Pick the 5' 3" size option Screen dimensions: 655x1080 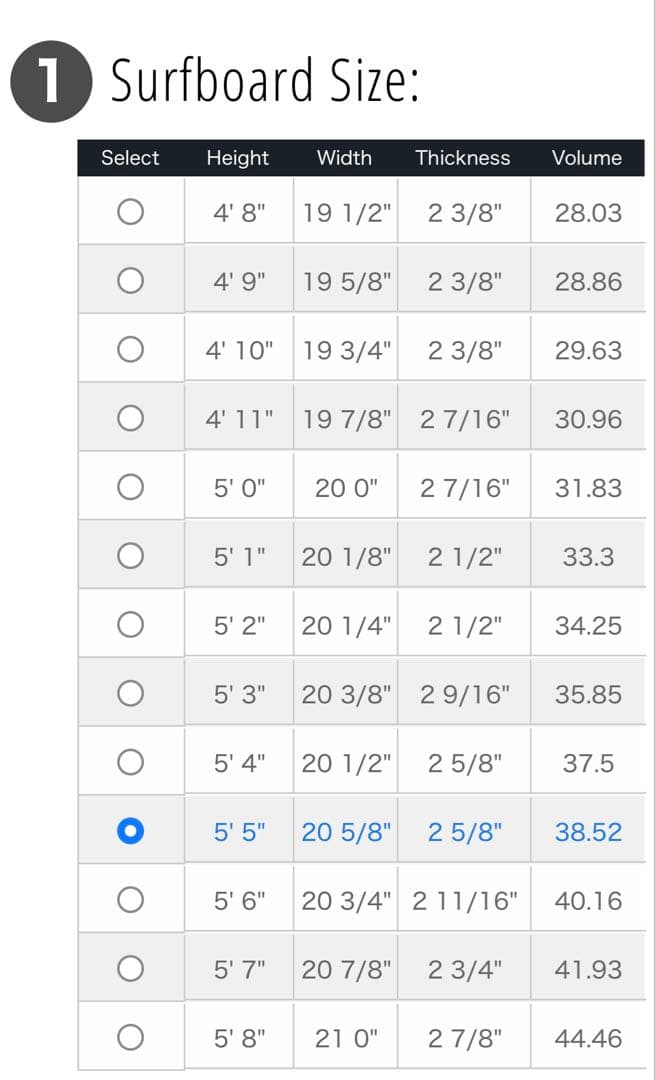[x=130, y=693]
